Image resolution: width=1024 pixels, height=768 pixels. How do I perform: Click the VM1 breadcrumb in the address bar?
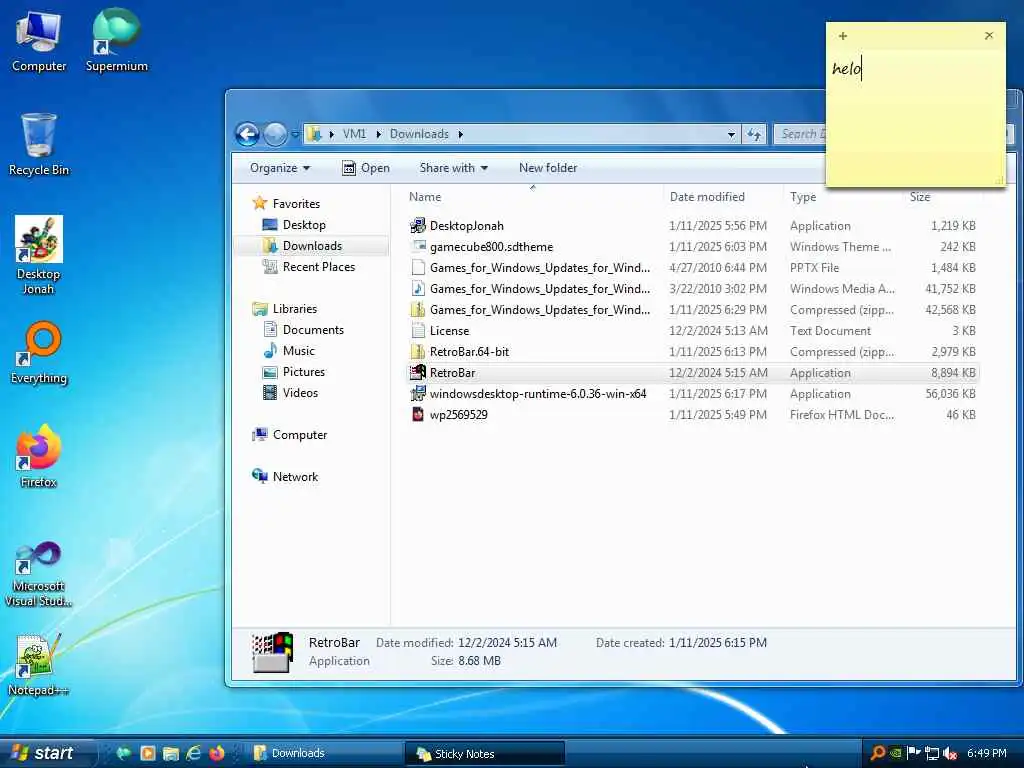coord(354,134)
